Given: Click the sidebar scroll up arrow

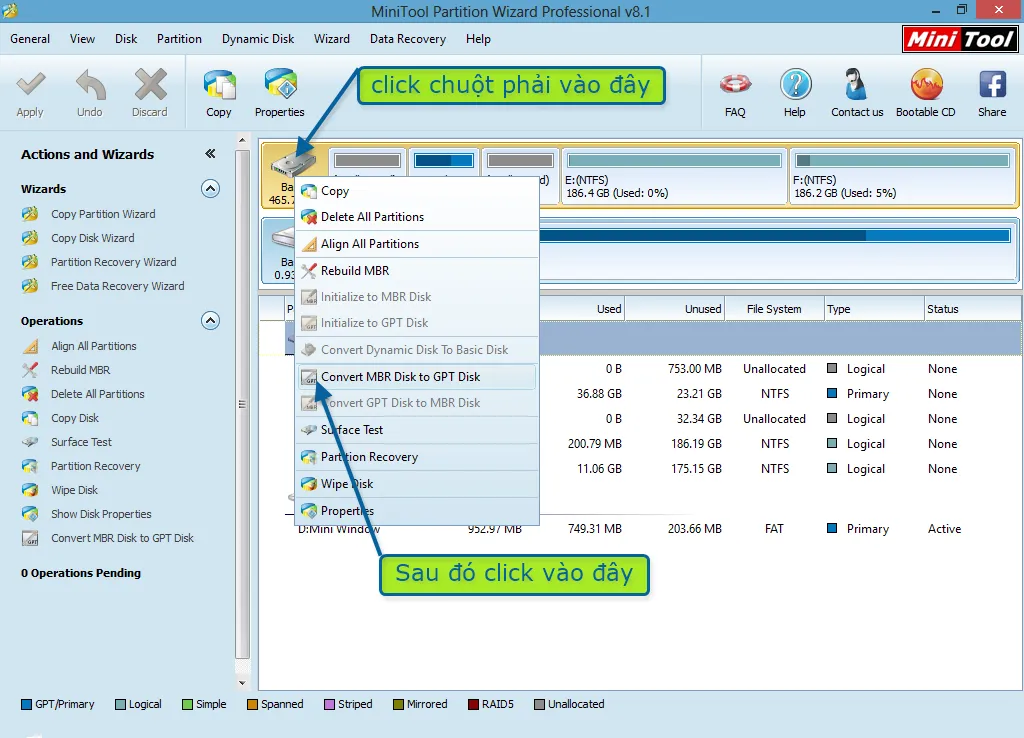Looking at the screenshot, I should pos(242,140).
